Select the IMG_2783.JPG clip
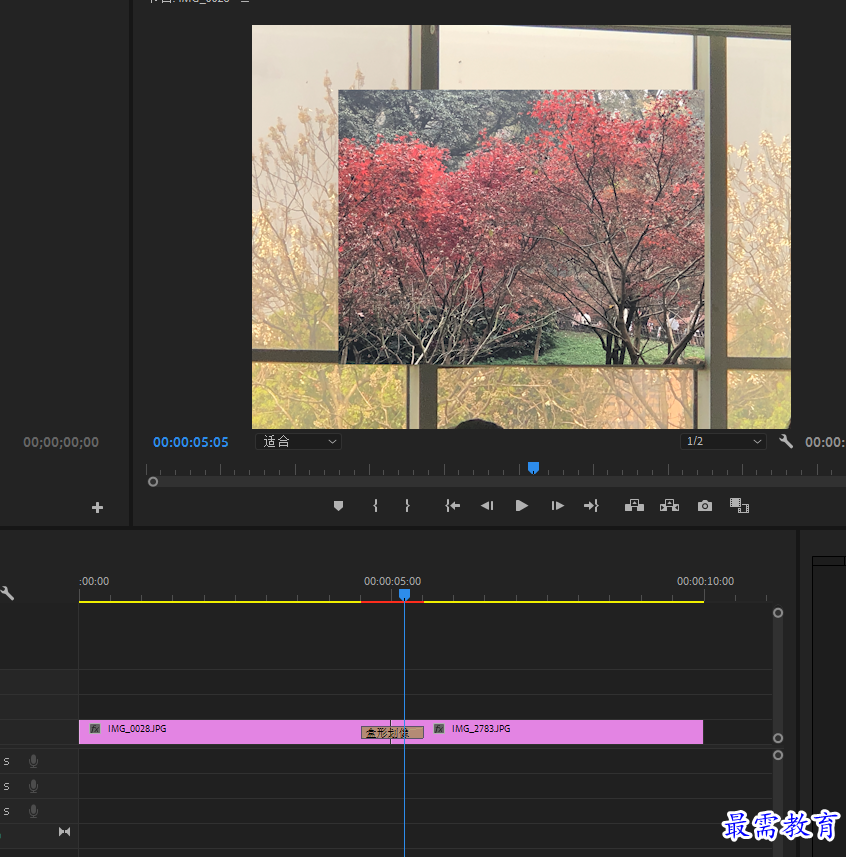 pyautogui.click(x=563, y=732)
